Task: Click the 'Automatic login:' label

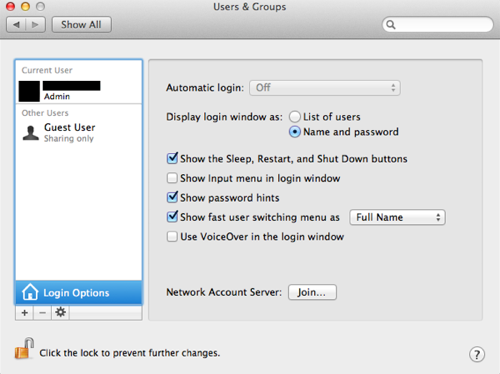Action: (205, 88)
